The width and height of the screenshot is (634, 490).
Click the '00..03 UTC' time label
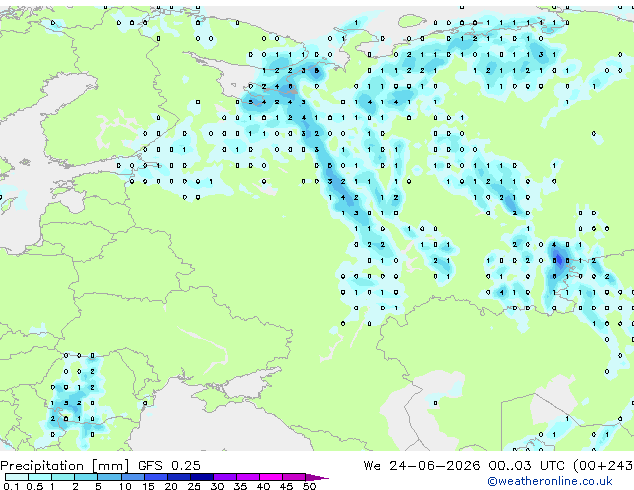click(526, 466)
